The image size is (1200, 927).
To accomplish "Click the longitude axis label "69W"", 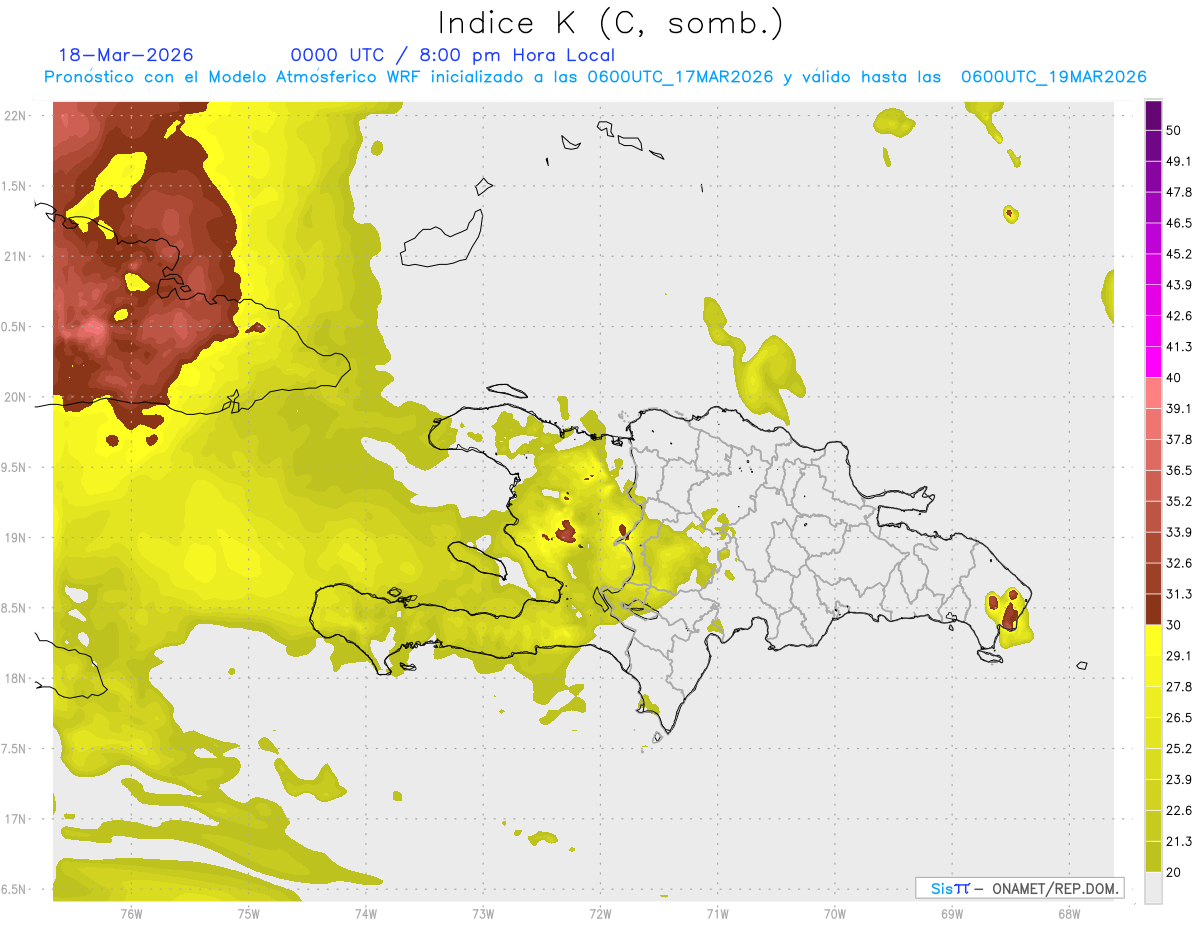I will [952, 913].
